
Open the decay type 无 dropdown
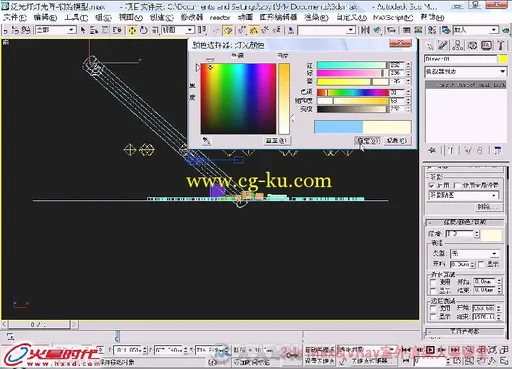pyautogui.click(x=474, y=254)
